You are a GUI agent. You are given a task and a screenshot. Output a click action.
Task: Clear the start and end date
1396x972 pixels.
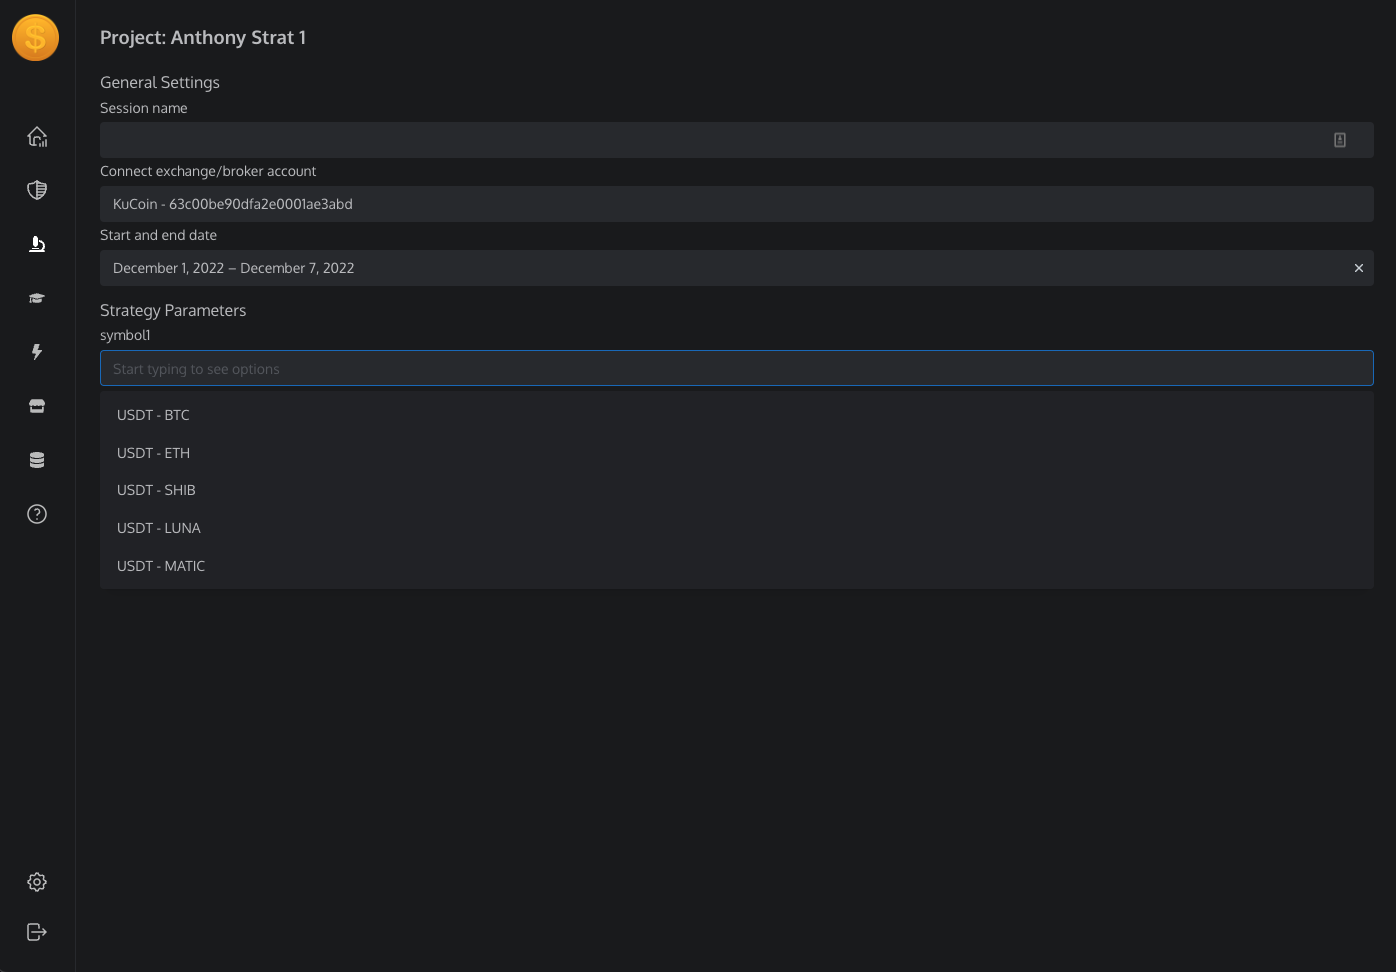[1359, 268]
